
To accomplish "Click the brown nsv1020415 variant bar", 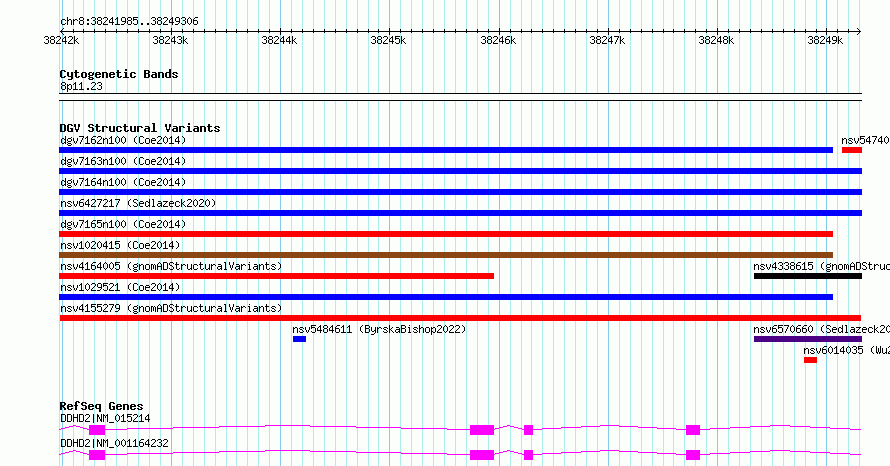I will pos(446,255).
